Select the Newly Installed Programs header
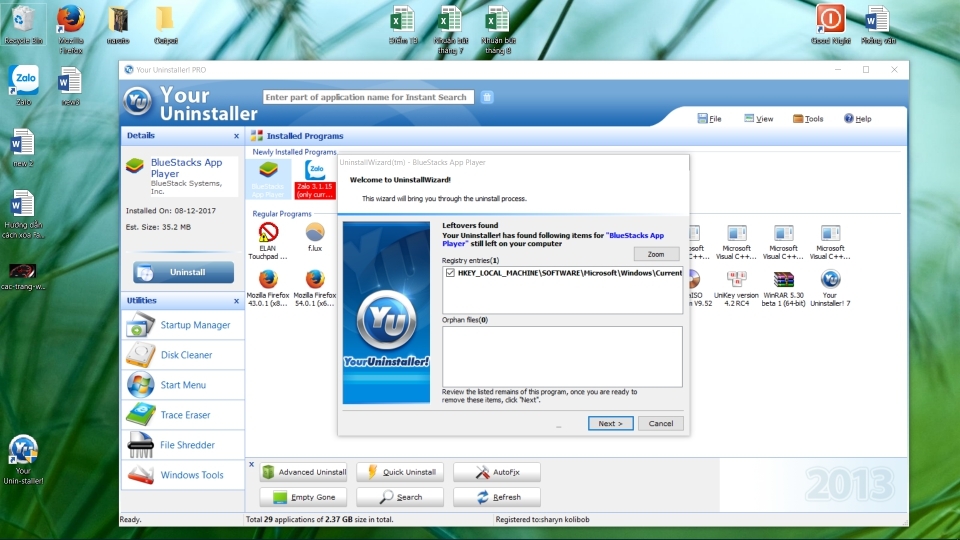Screen dimensions: 960x540 (x=294, y=152)
